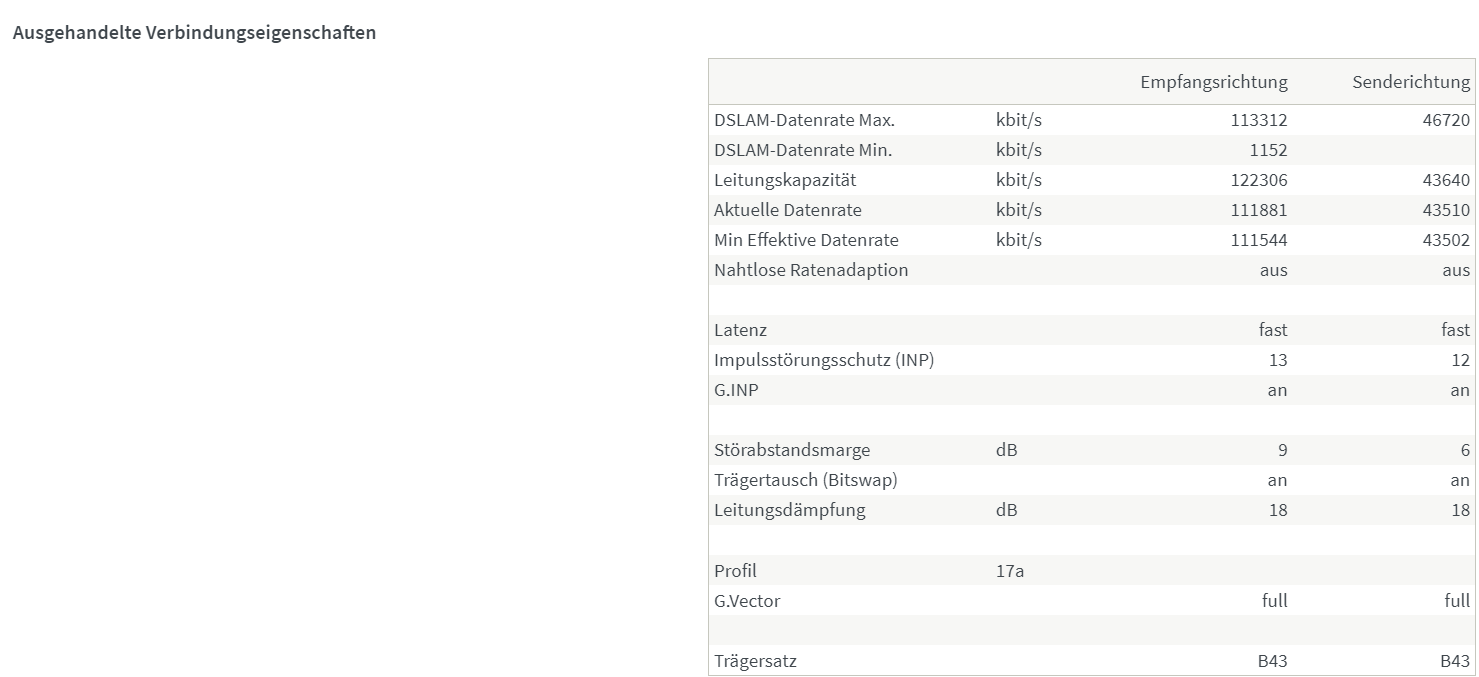Select the Senderichtung column header
1479x677 pixels.
(x=1411, y=82)
